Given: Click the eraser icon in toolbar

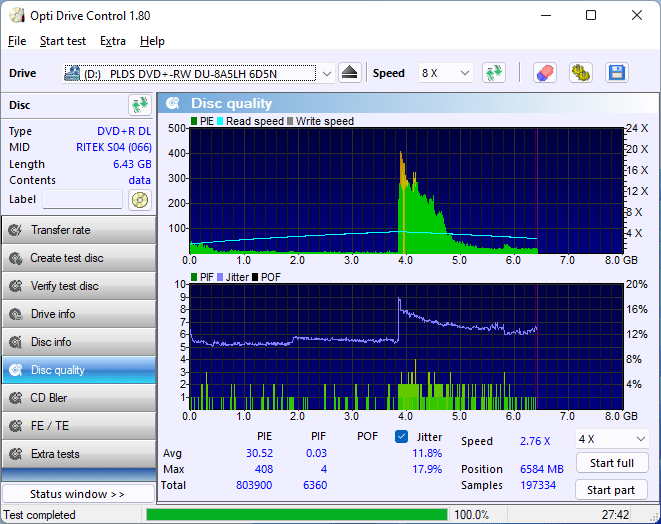Looking at the screenshot, I should pos(544,73).
